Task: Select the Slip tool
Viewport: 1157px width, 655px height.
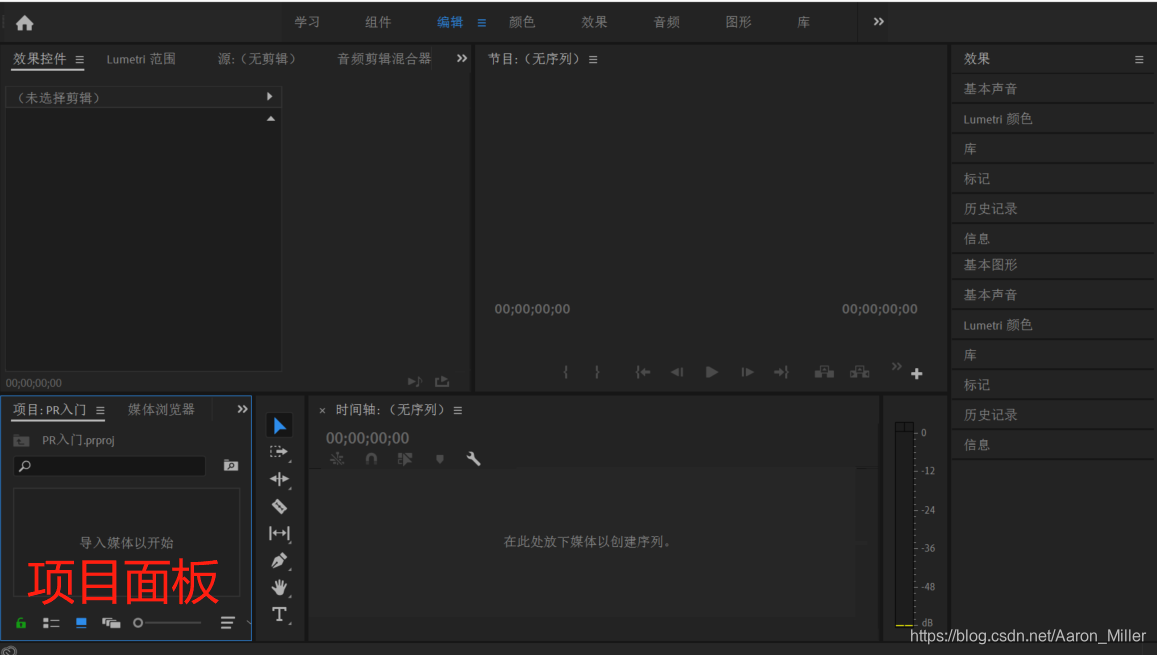Action: pyautogui.click(x=279, y=533)
